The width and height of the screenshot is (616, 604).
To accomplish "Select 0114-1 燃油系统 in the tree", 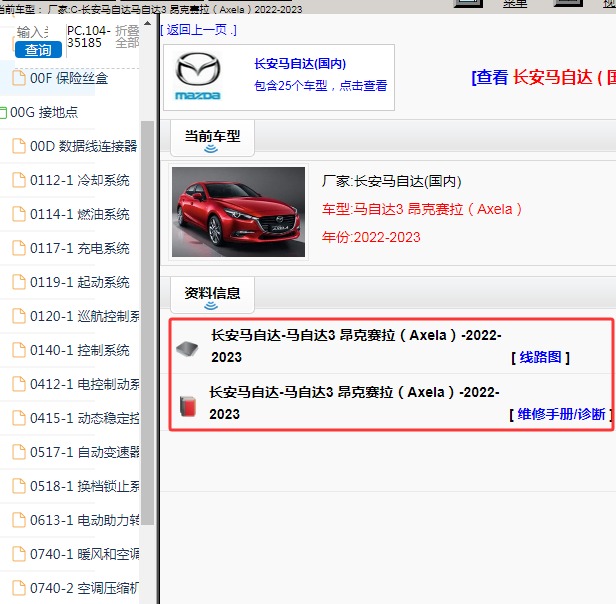I will 80,214.
